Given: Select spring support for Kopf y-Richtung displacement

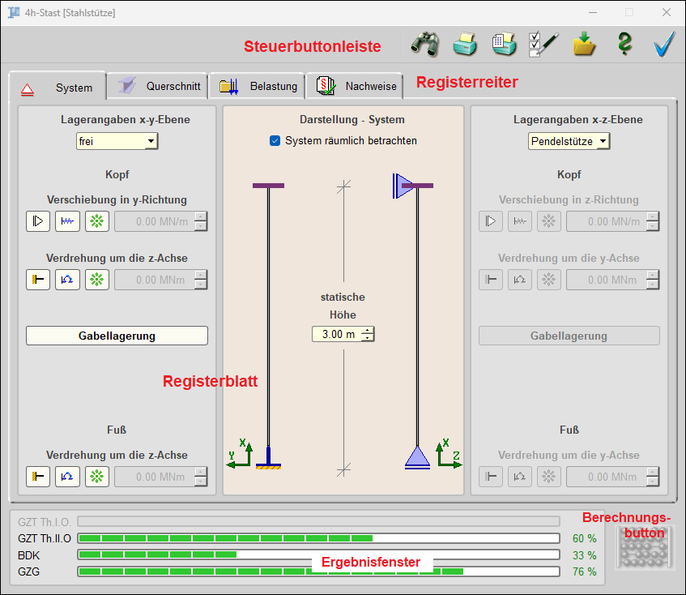Looking at the screenshot, I should pos(67,222).
